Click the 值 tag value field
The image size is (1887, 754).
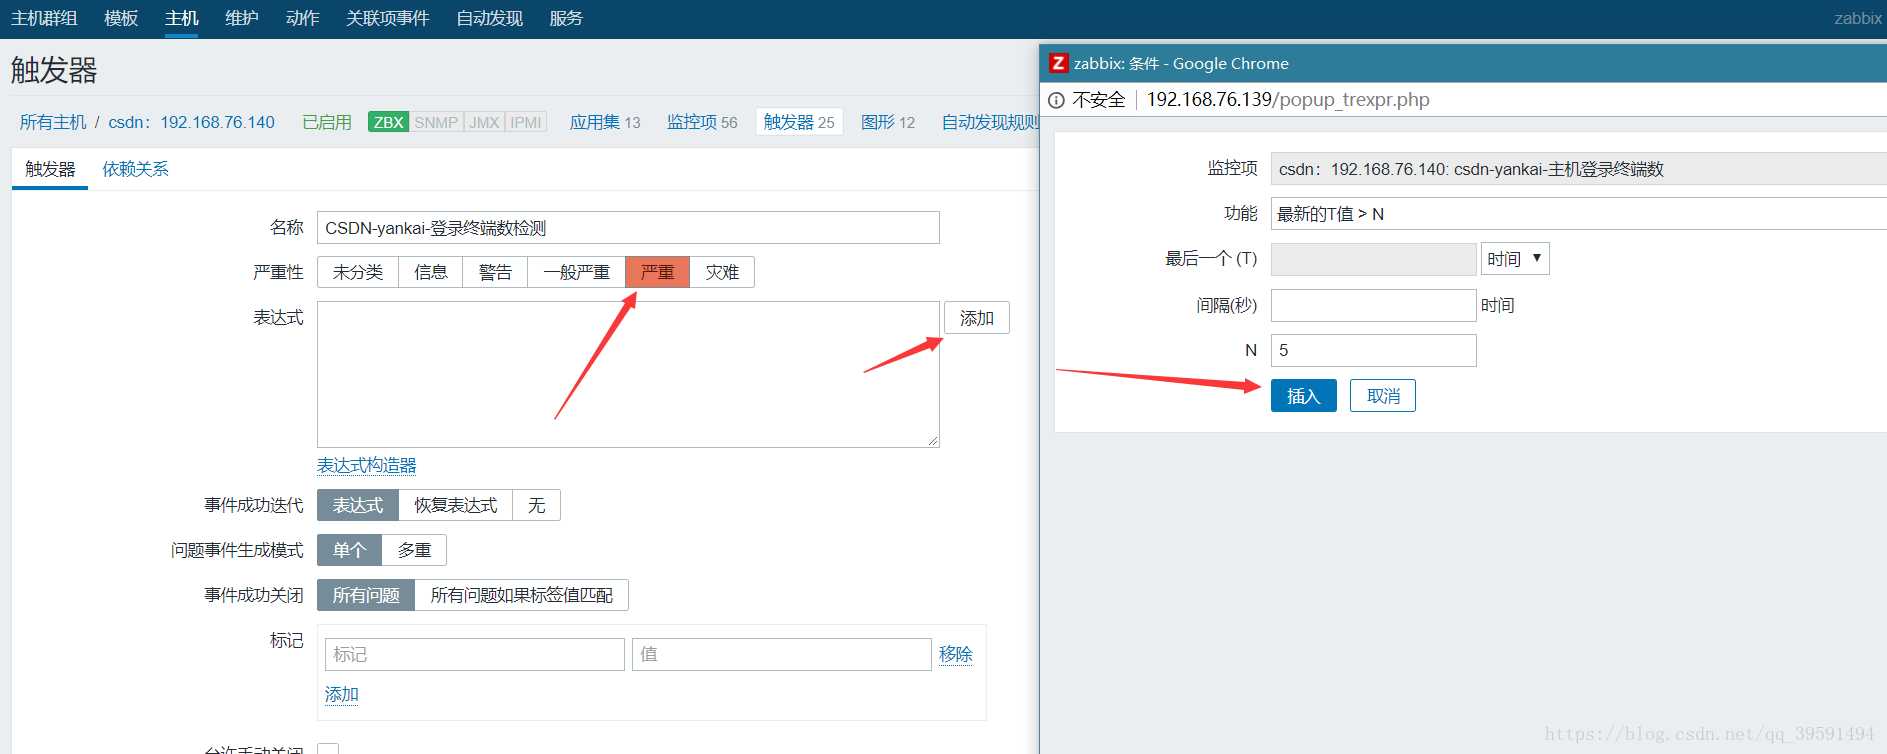tap(782, 654)
